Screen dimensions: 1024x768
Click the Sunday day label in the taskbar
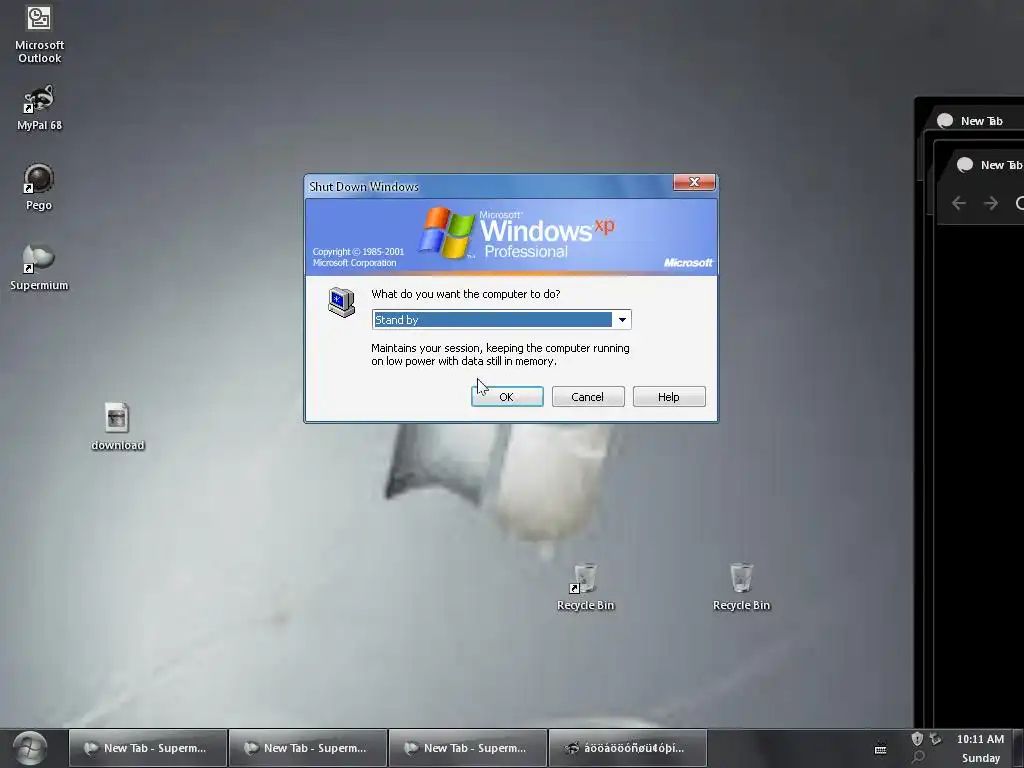(981, 758)
